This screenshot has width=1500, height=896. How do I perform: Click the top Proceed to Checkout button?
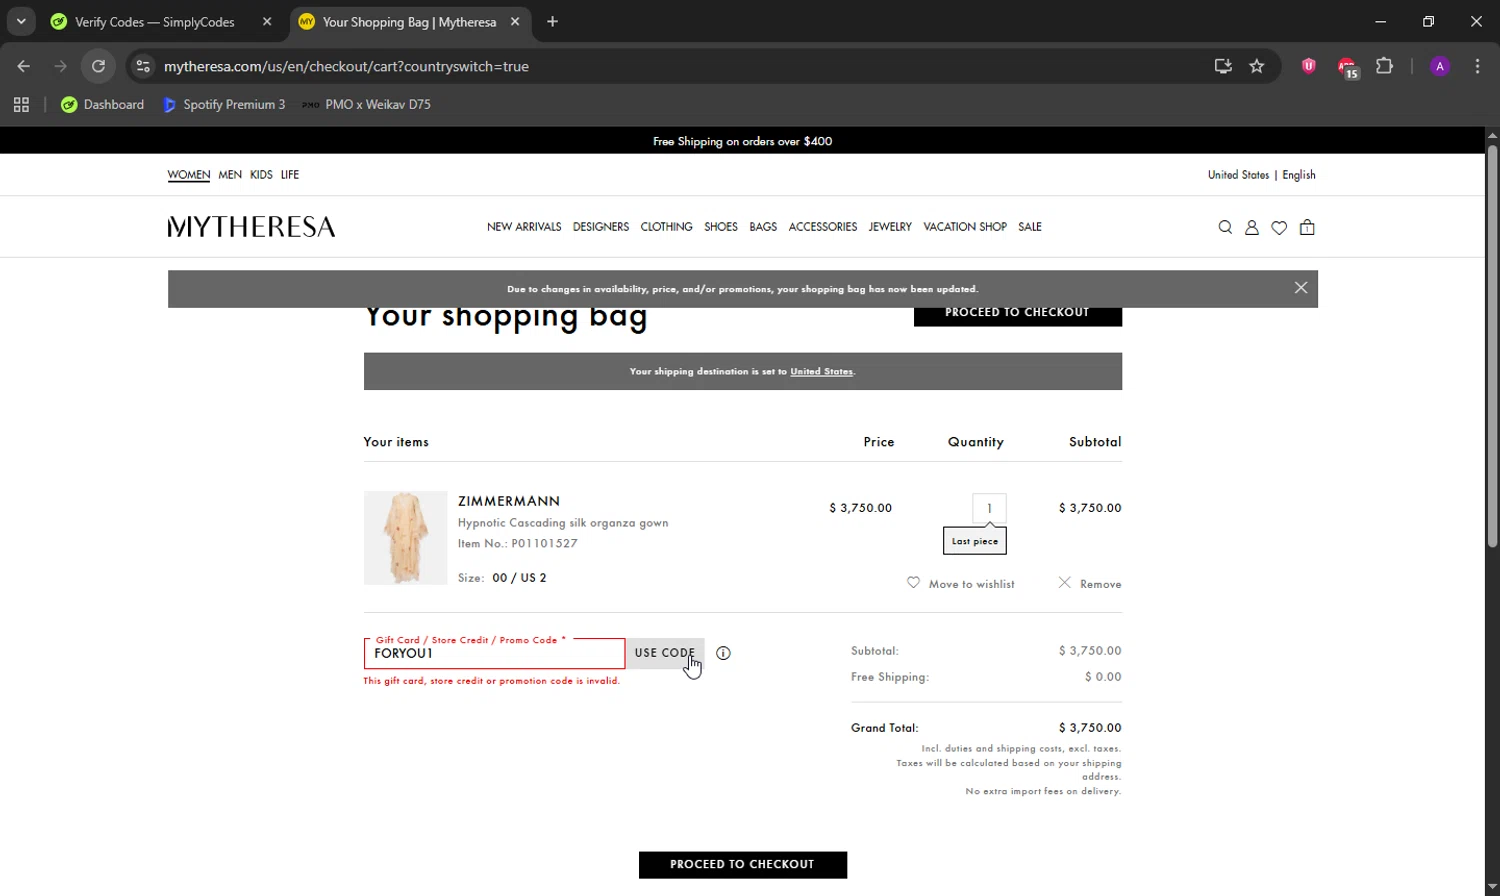click(x=1018, y=315)
